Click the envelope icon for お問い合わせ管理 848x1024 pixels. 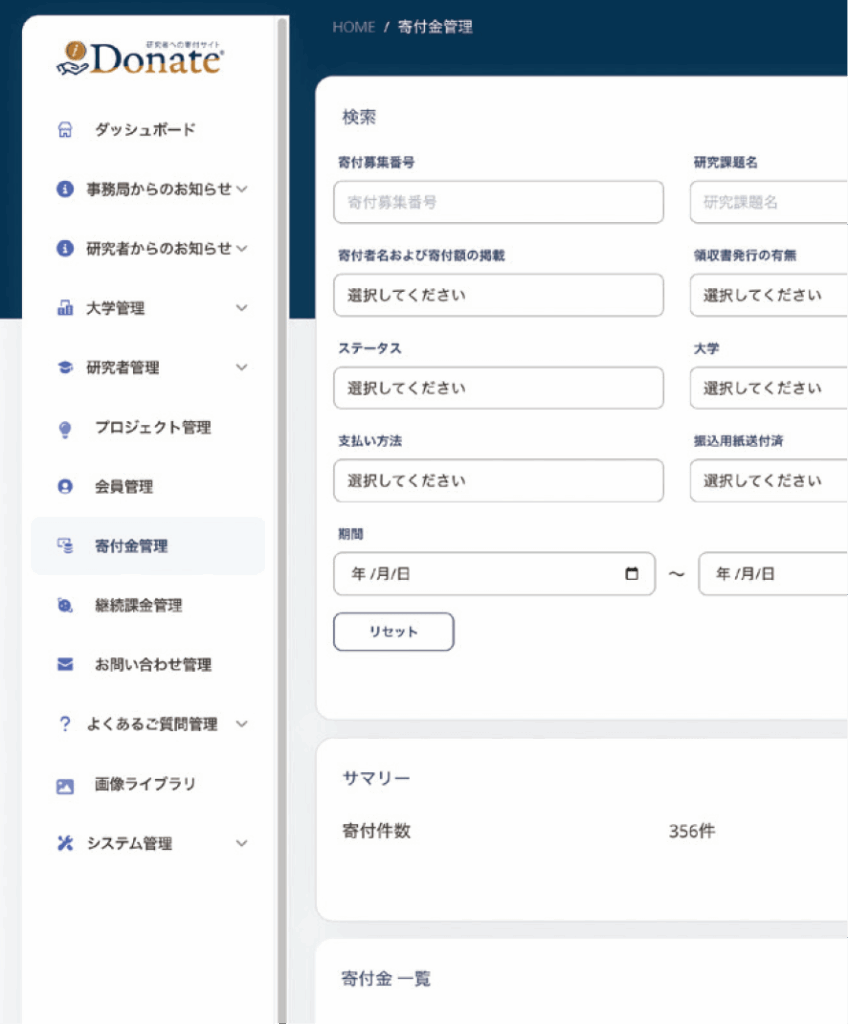[x=65, y=665]
